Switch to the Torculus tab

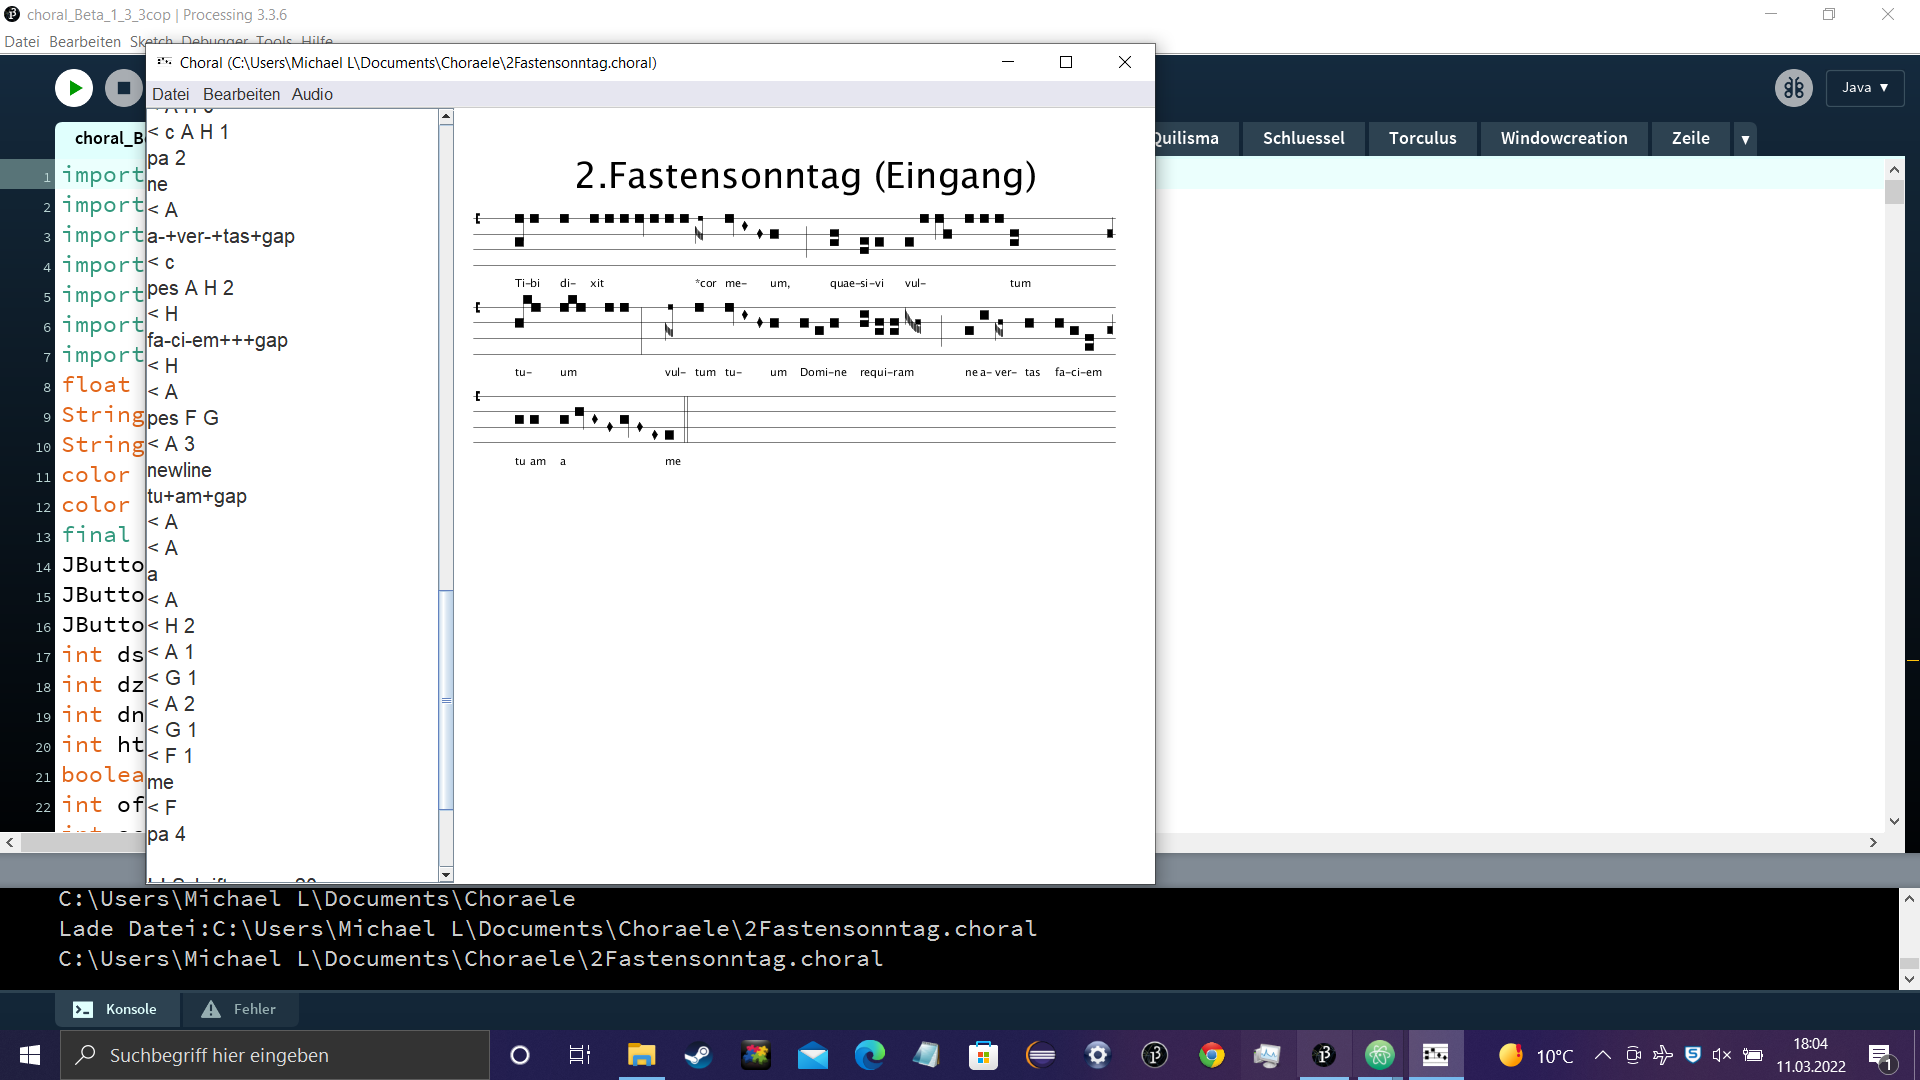pos(1422,138)
